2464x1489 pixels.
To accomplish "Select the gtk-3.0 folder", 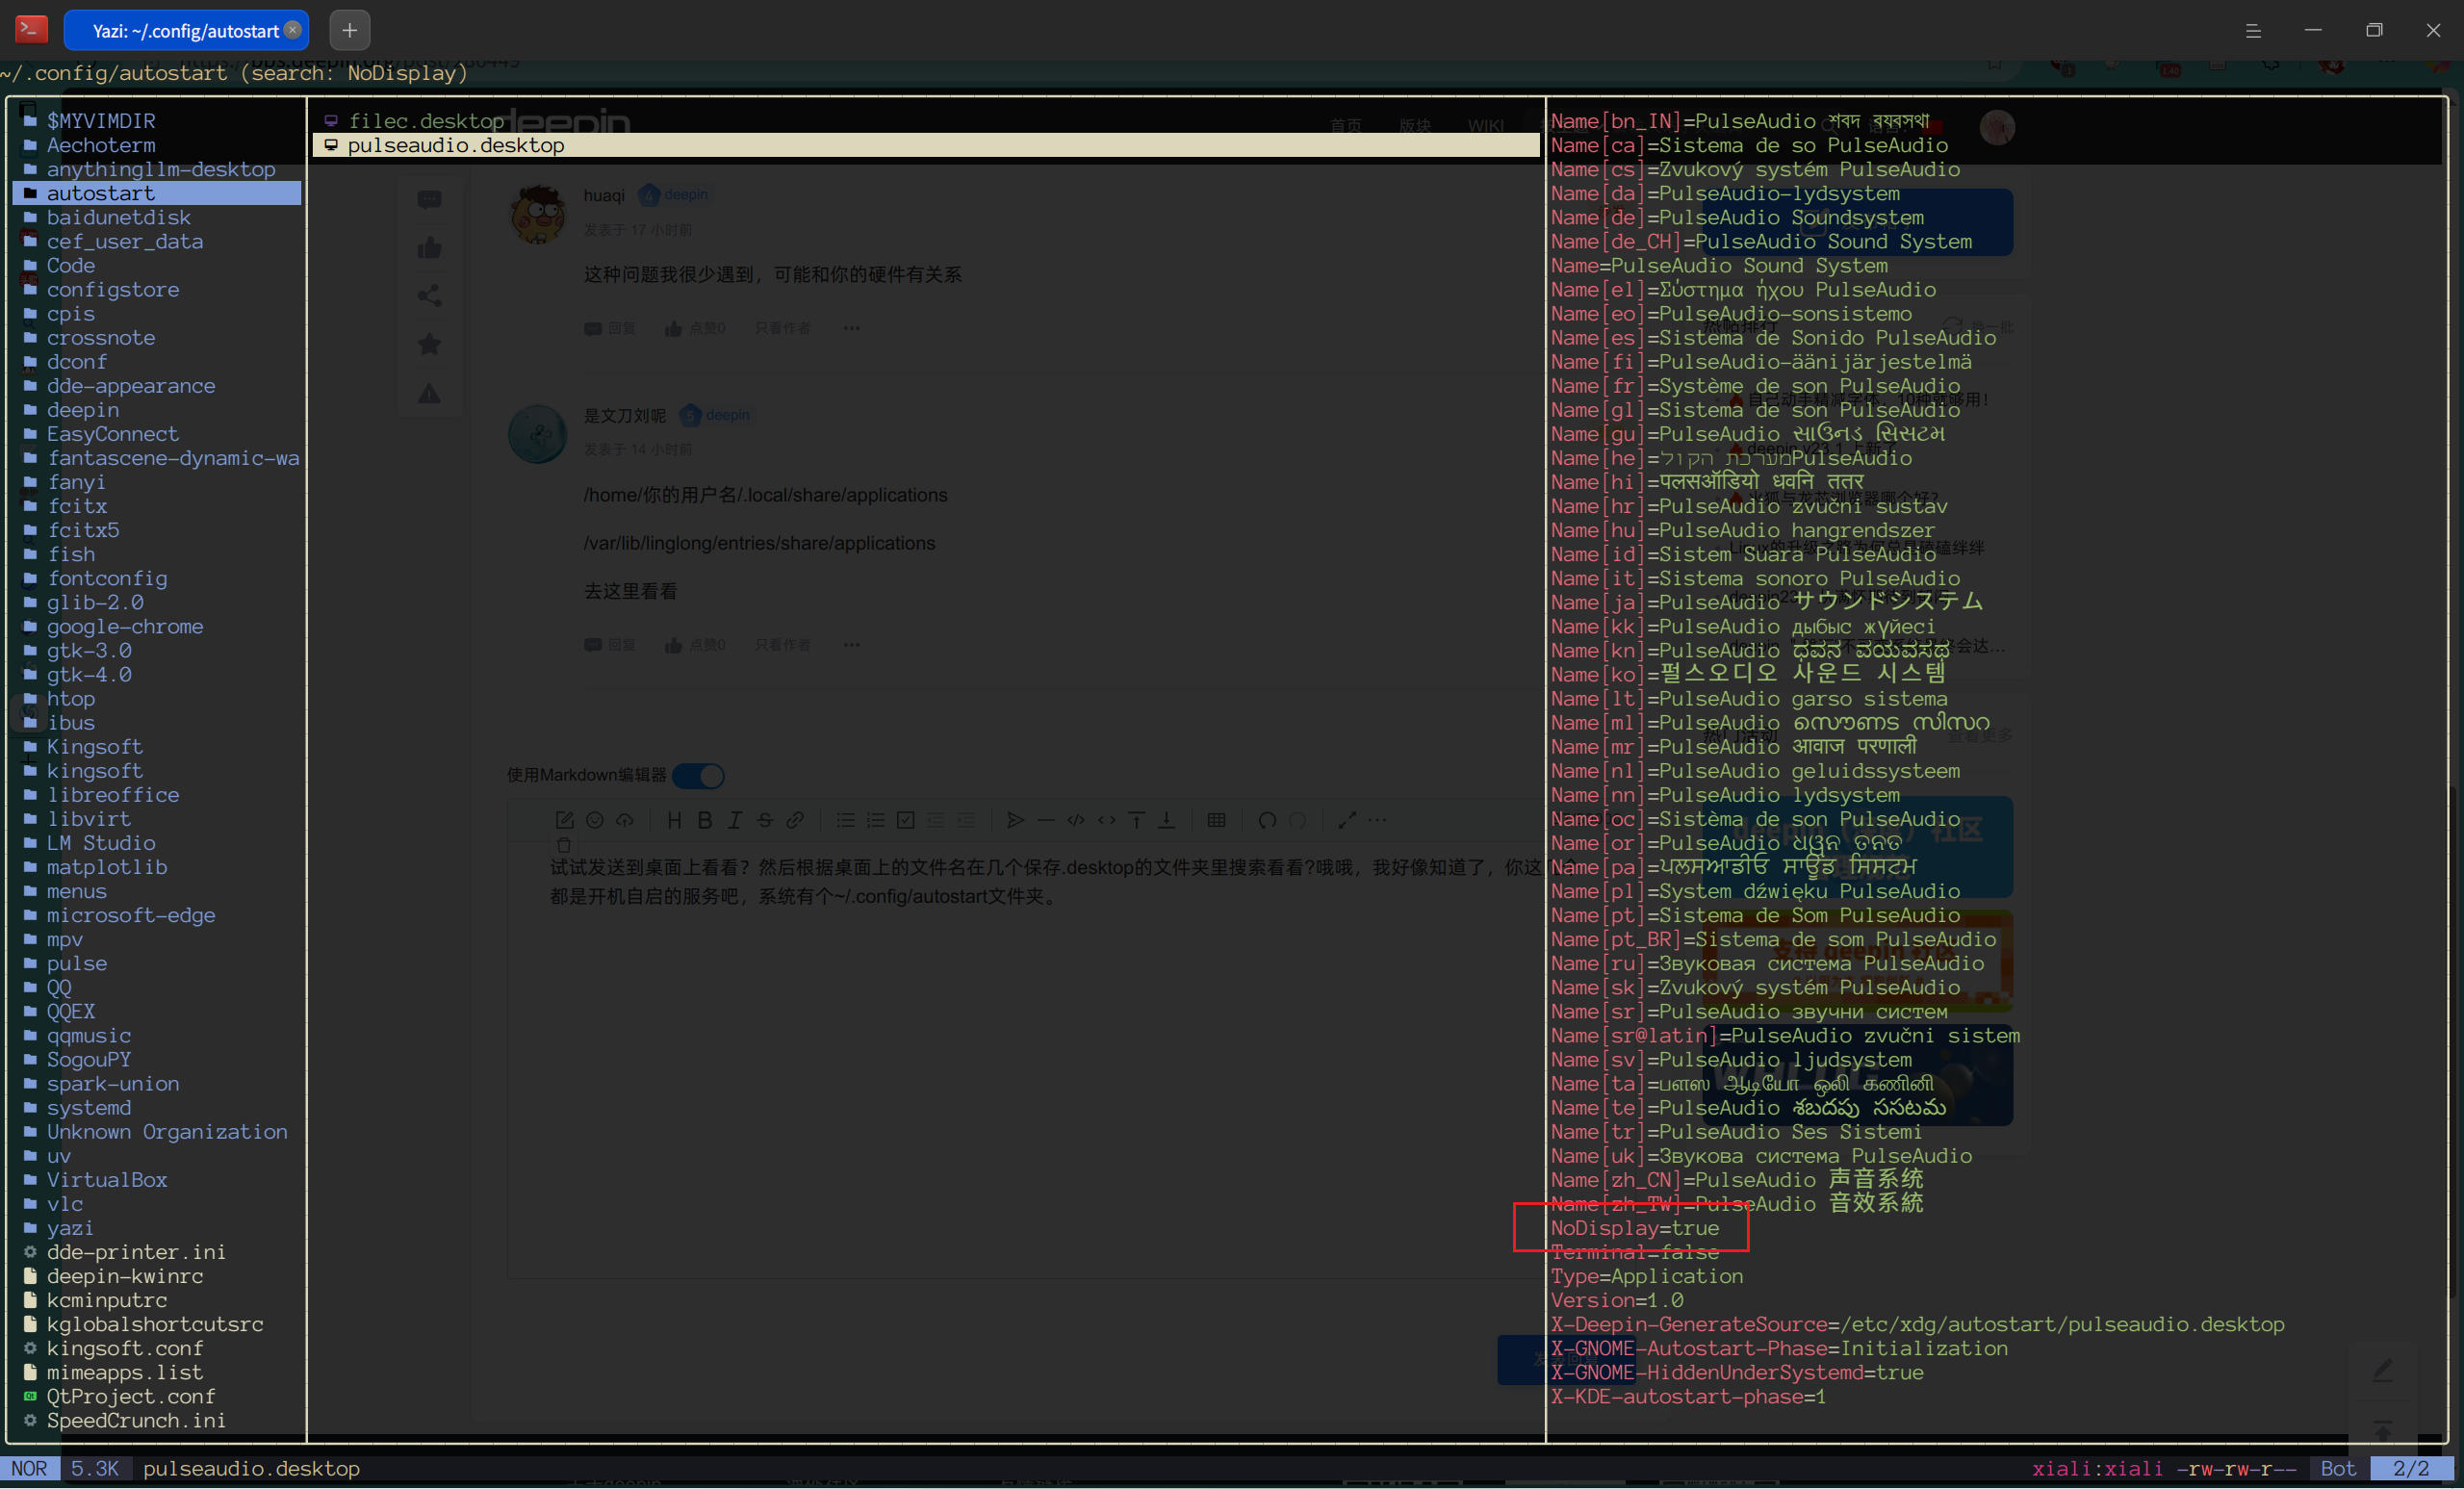I will [x=157, y=650].
